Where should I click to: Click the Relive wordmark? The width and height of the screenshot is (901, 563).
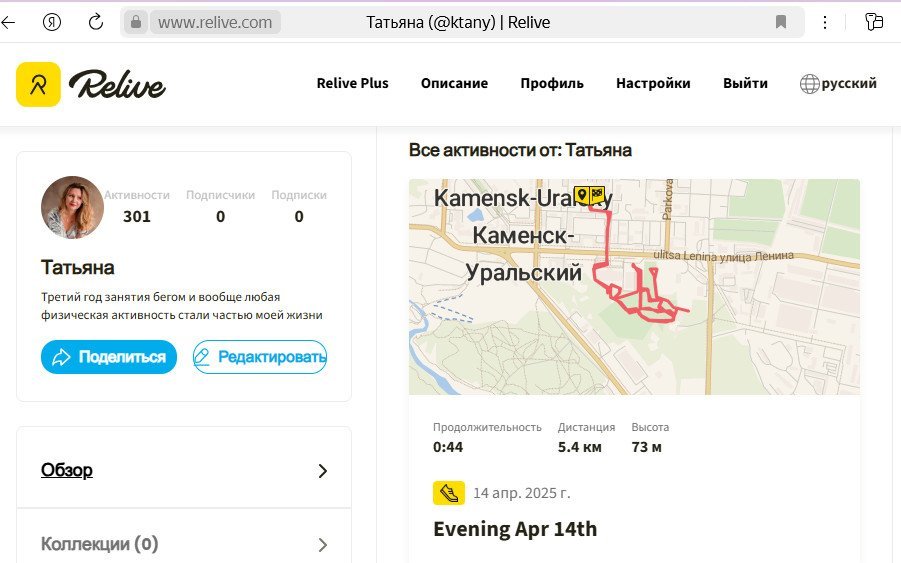[x=118, y=84]
